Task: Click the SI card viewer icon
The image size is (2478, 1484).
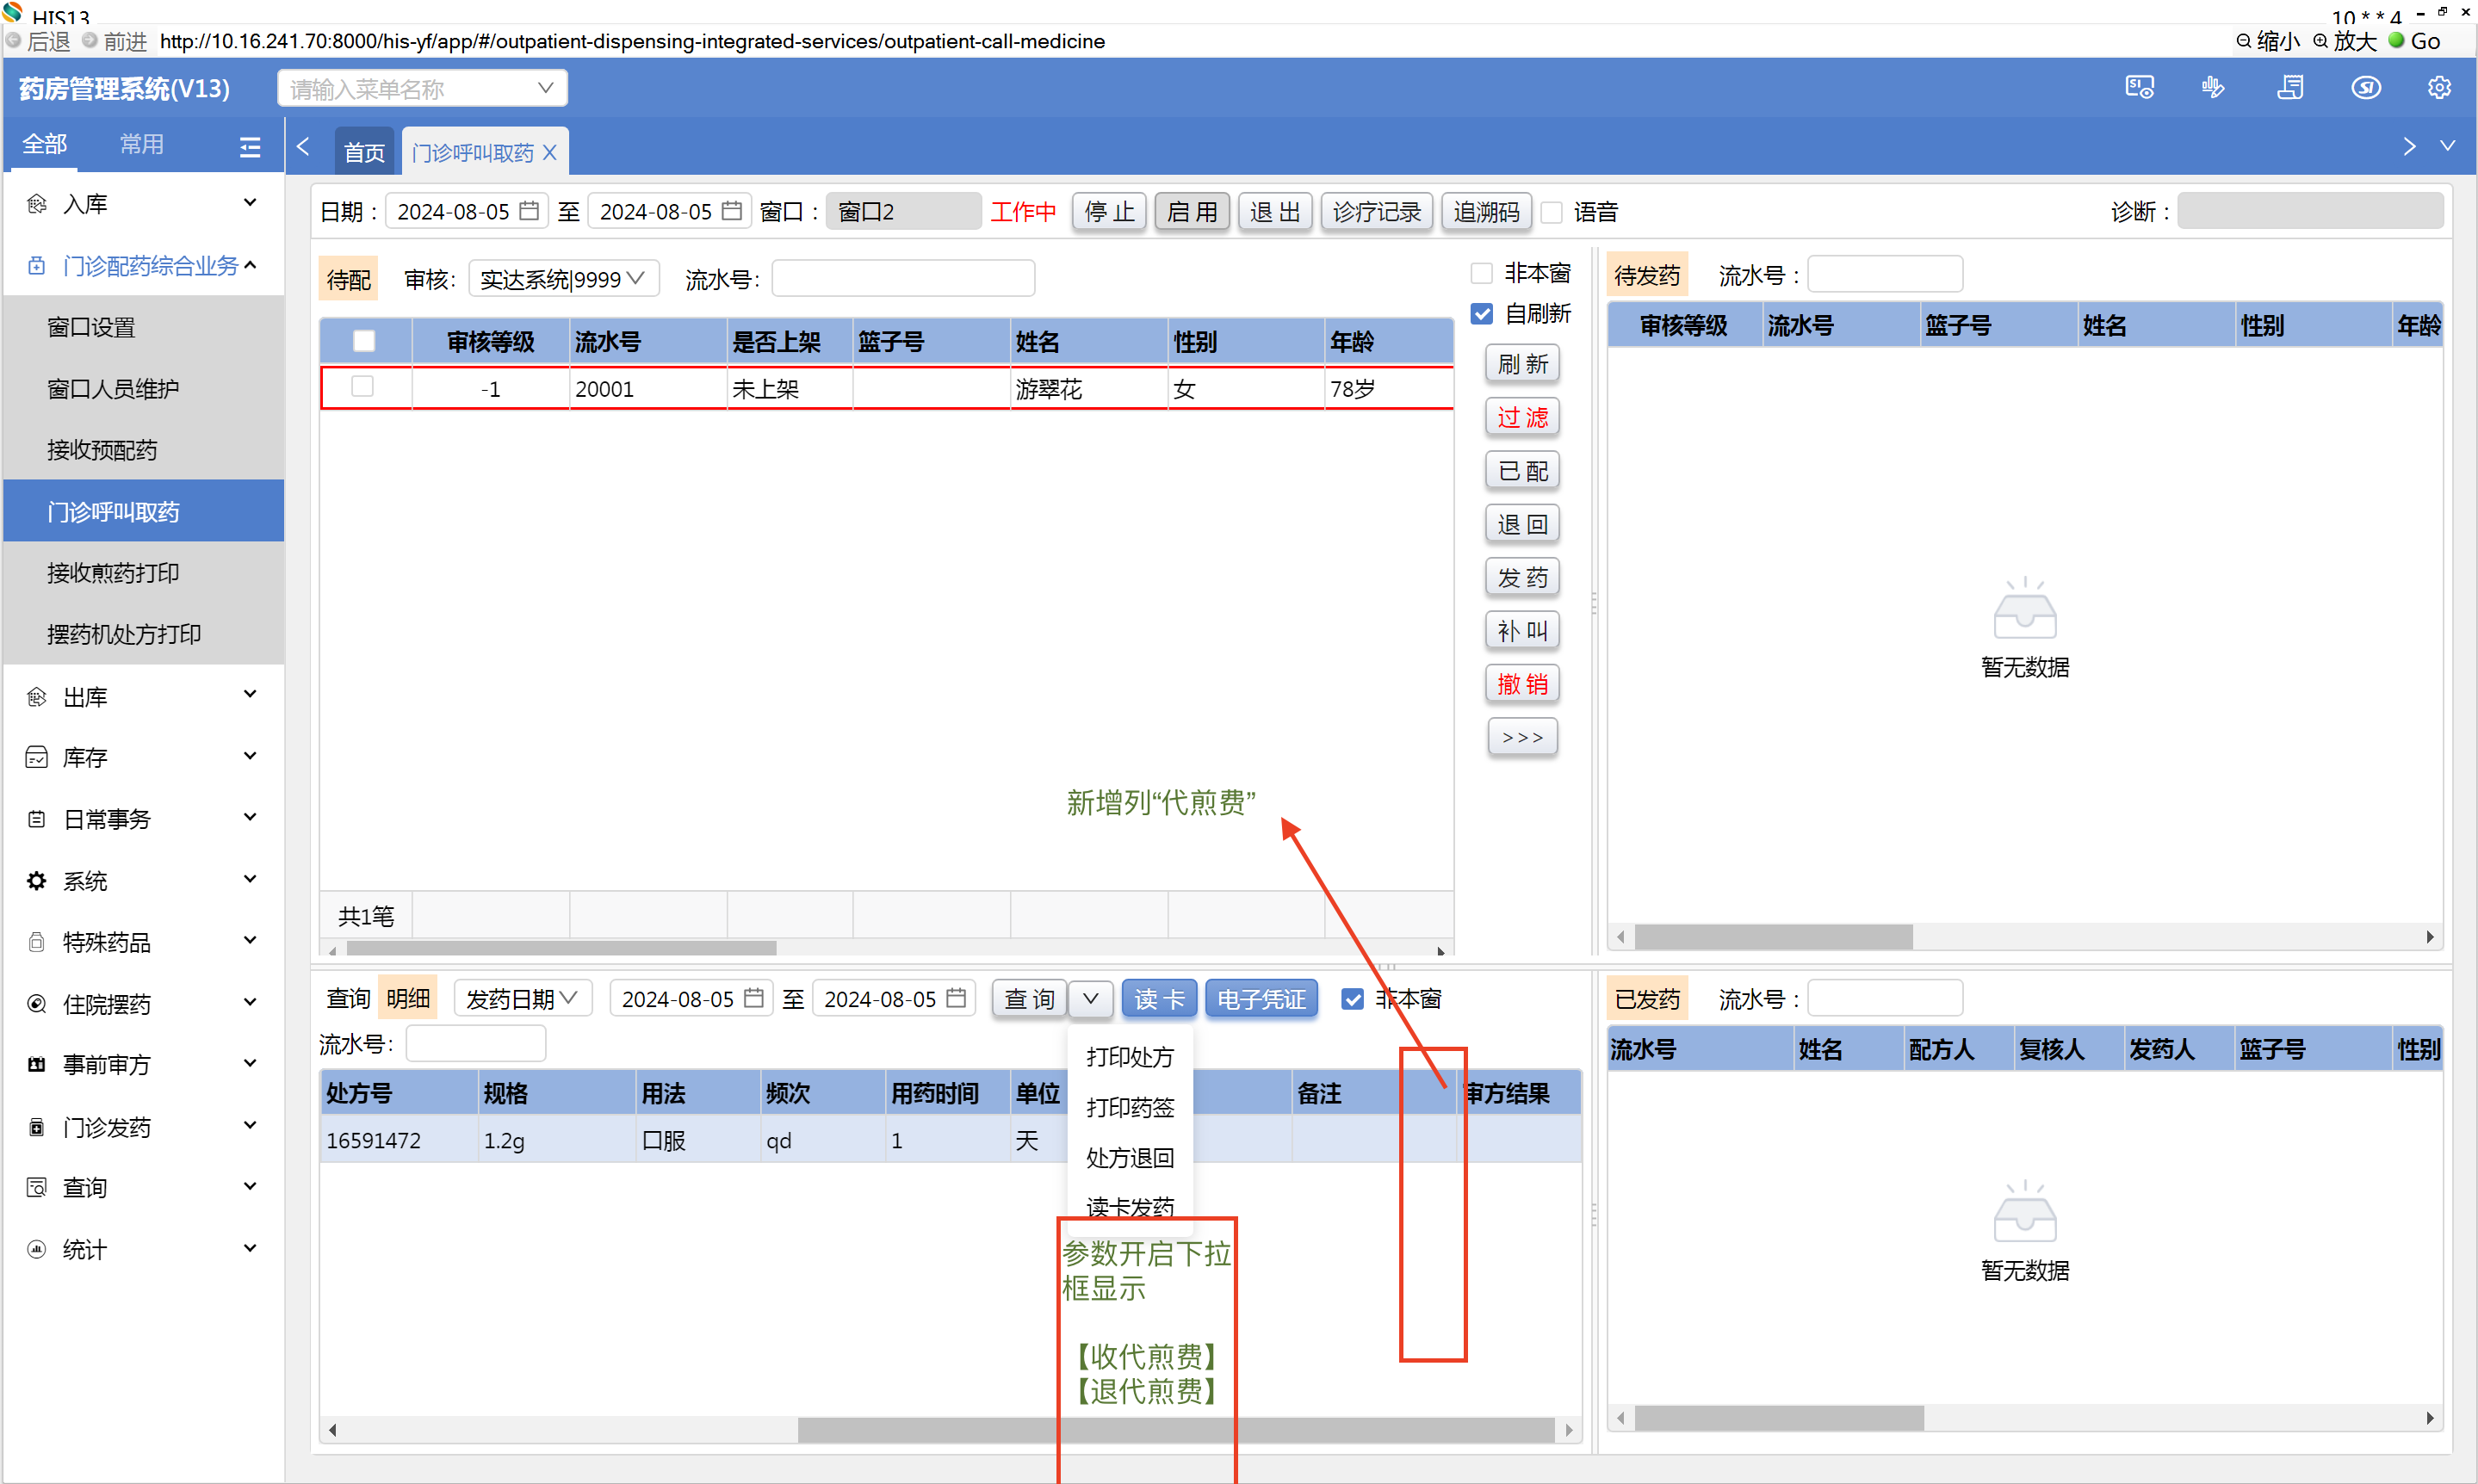Action: 2139,88
